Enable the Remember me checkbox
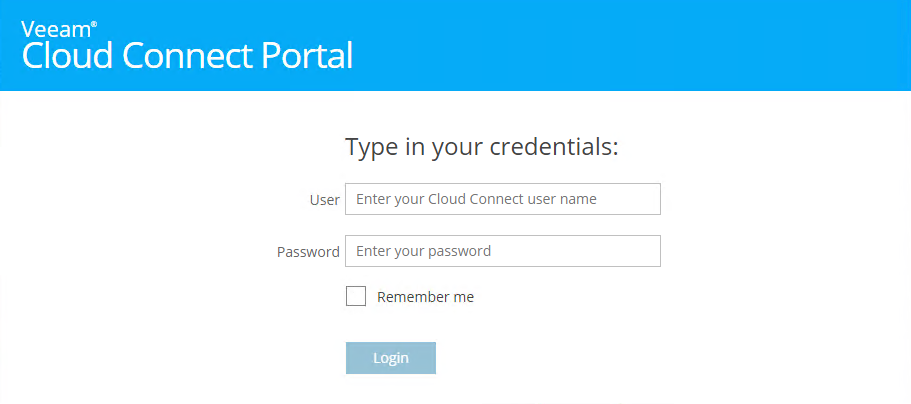This screenshot has height=404, width=911. [x=356, y=297]
